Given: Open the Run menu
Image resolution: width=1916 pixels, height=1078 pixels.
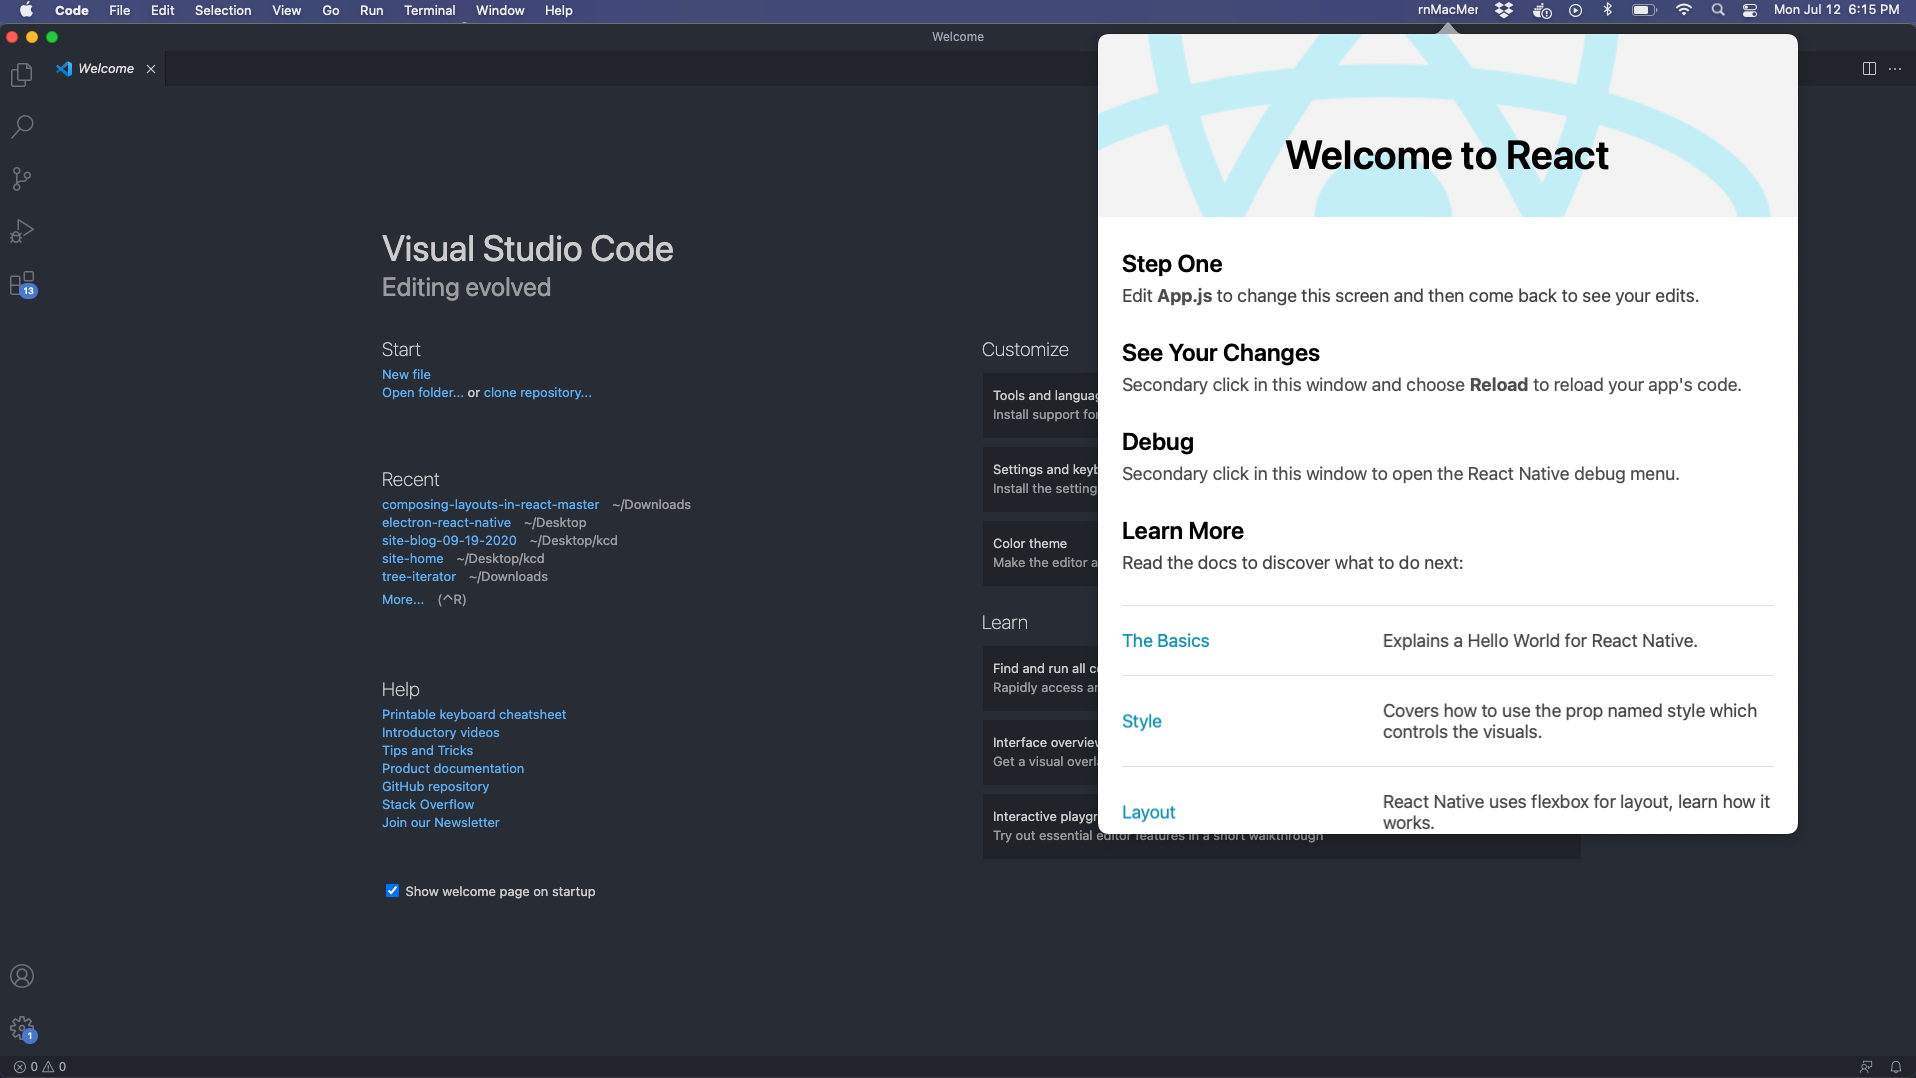Looking at the screenshot, I should 371,10.
